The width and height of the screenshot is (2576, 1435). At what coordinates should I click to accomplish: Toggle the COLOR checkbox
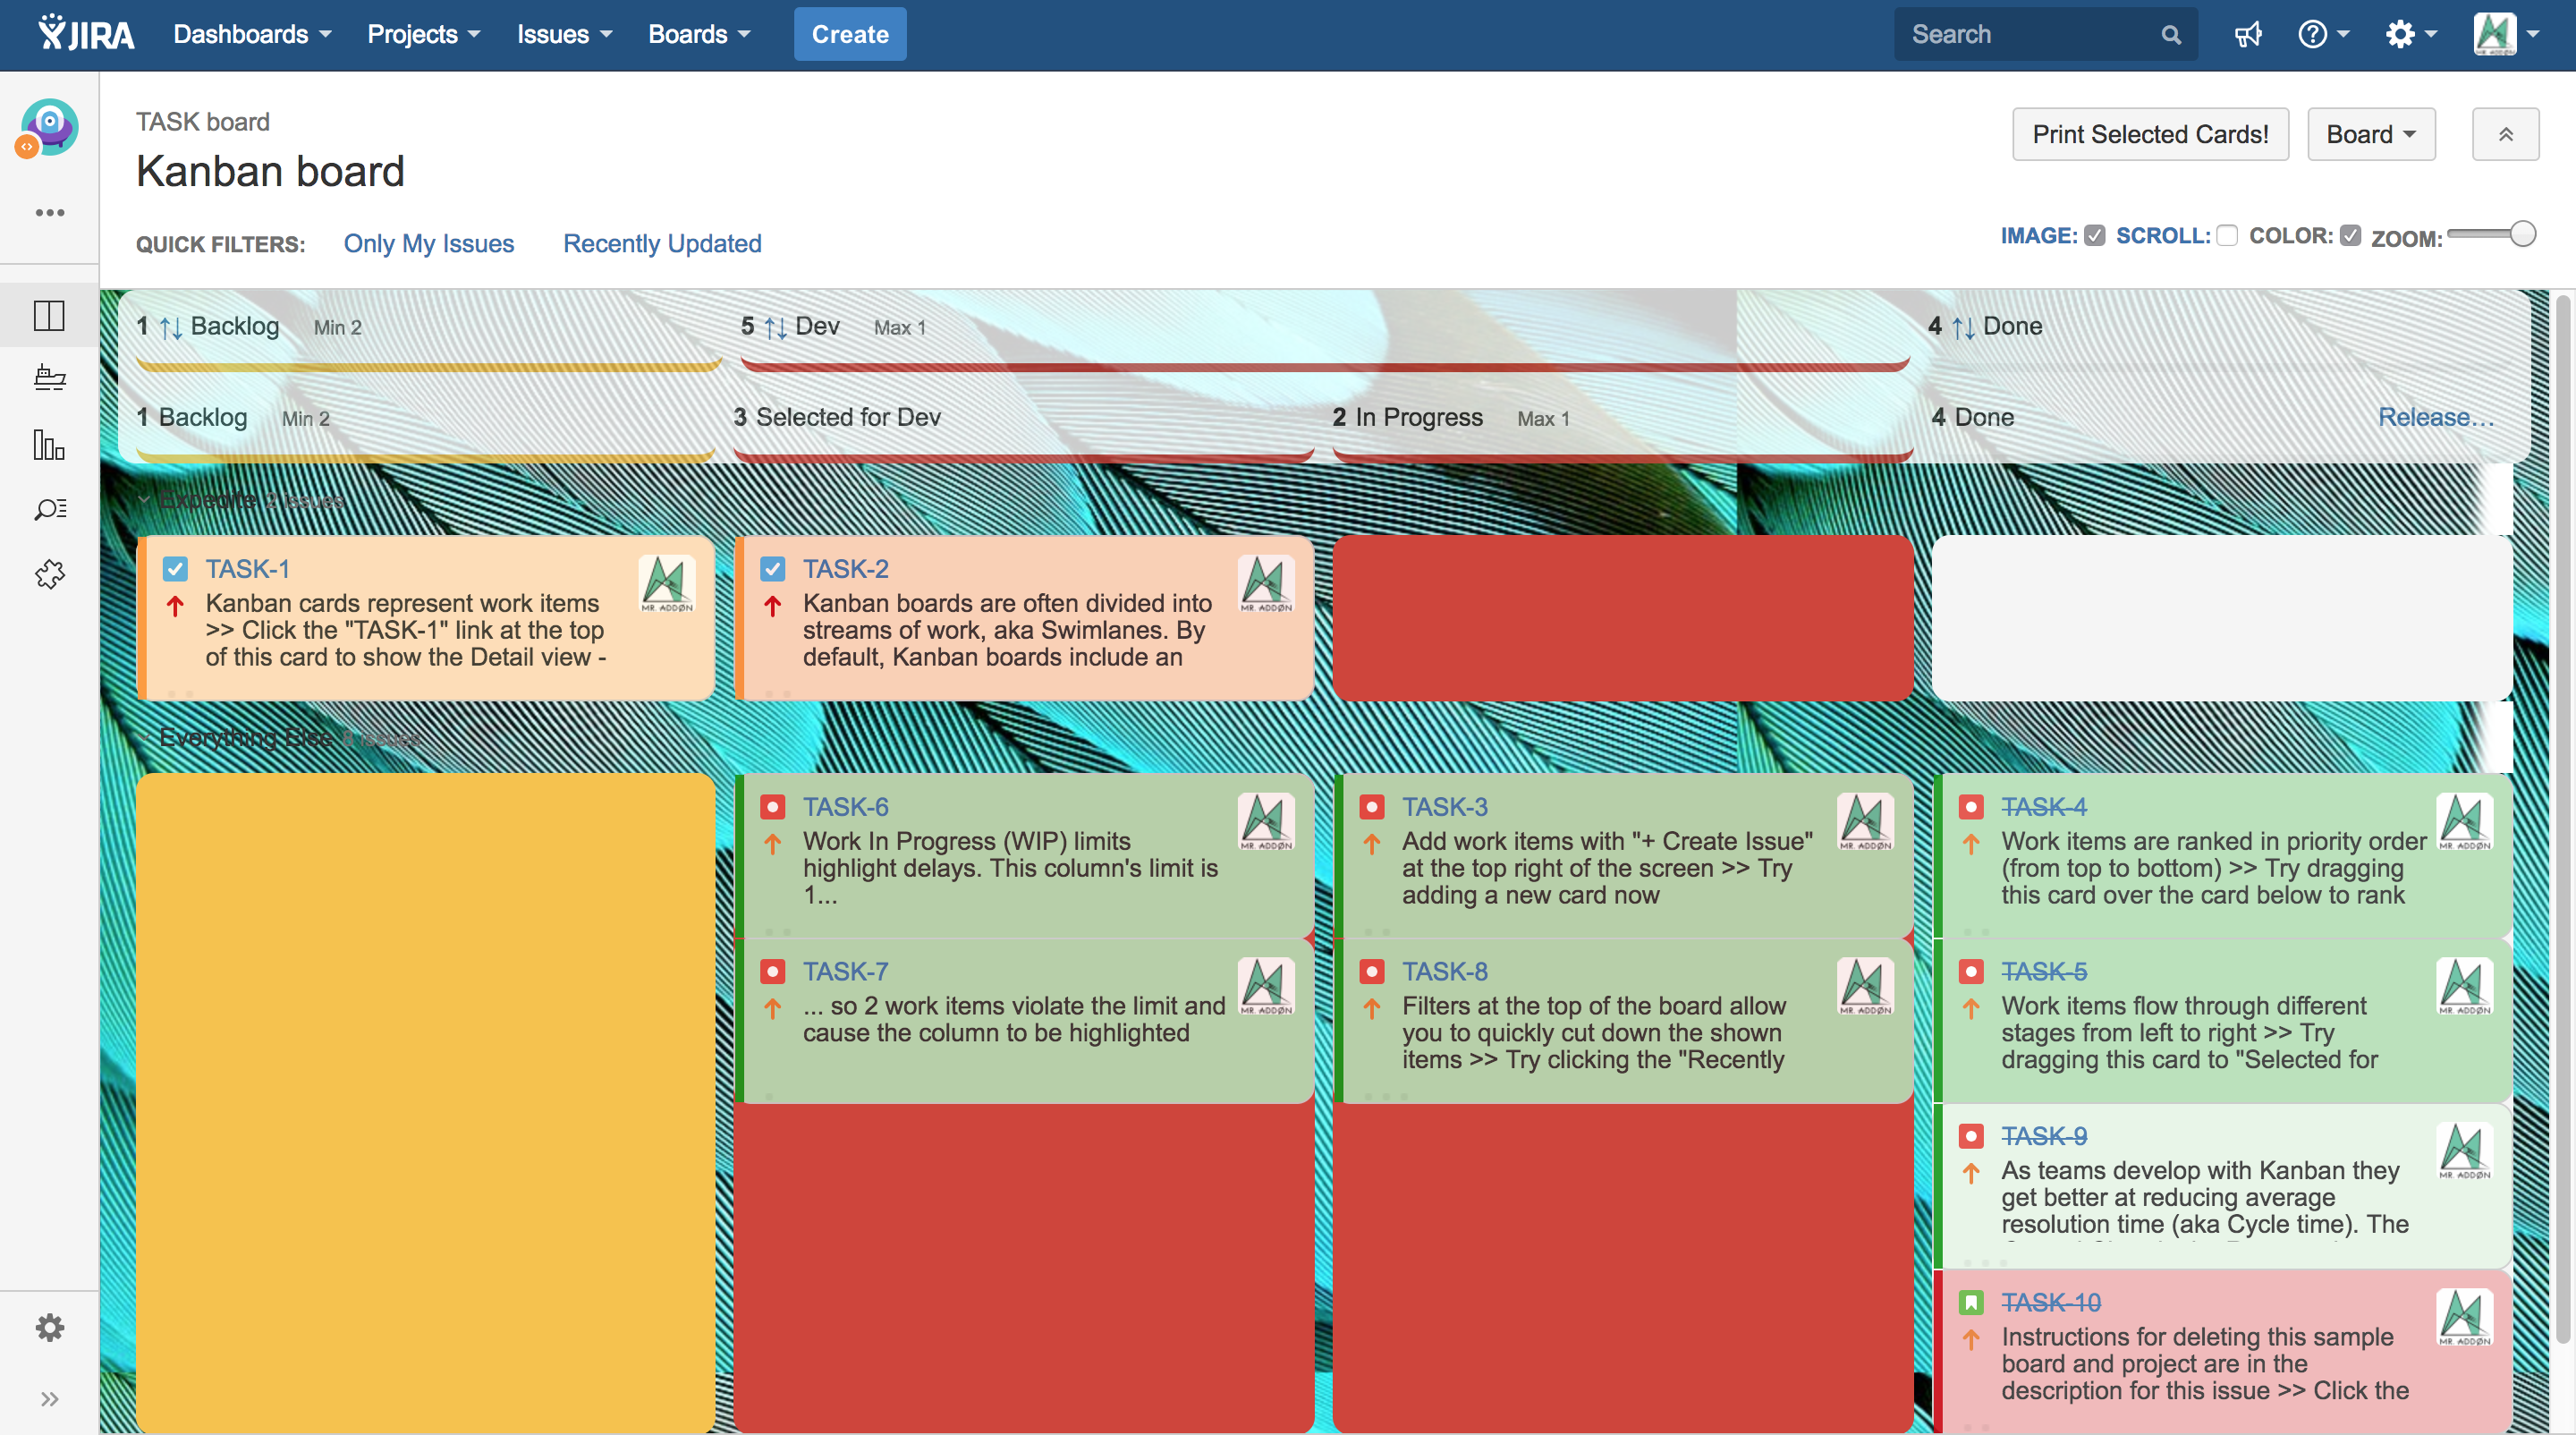tap(2350, 236)
